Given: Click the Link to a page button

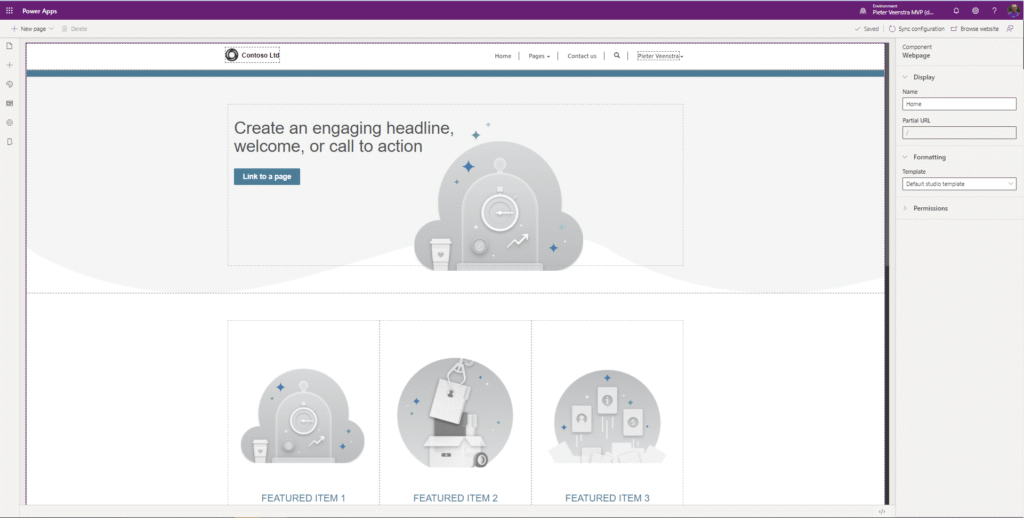Looking at the screenshot, I should [267, 176].
